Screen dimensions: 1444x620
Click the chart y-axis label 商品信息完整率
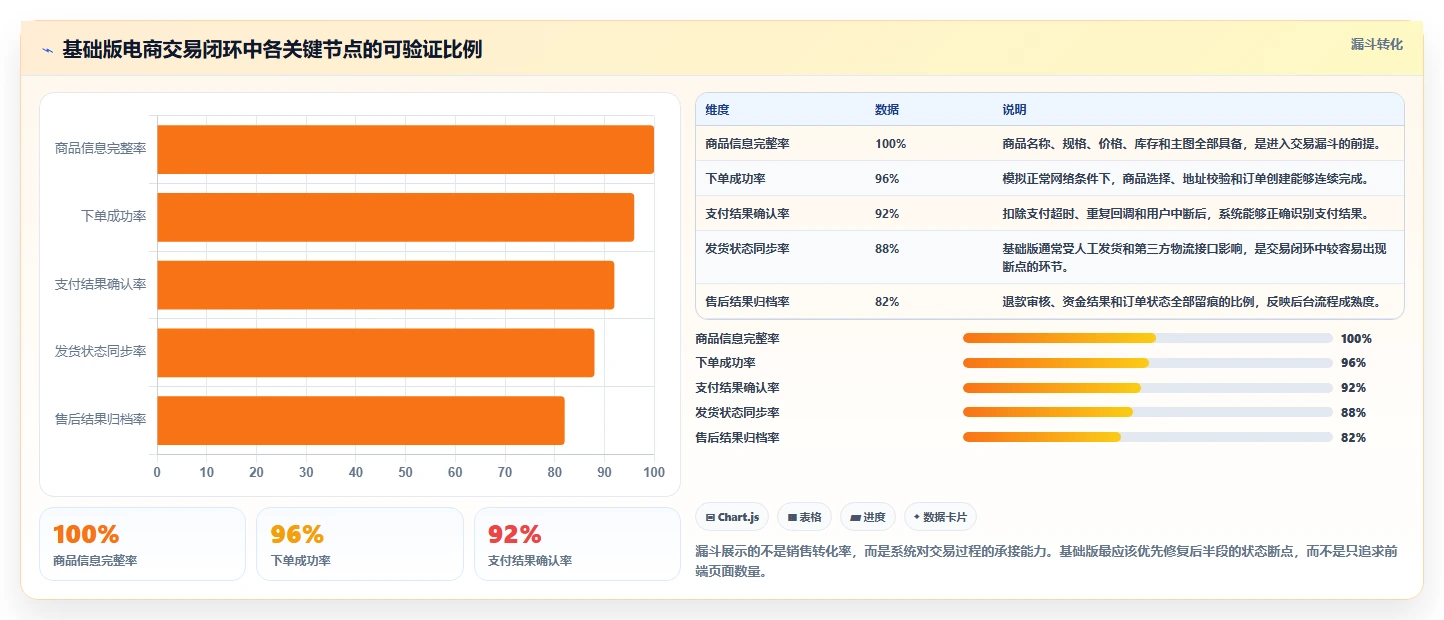(100, 148)
